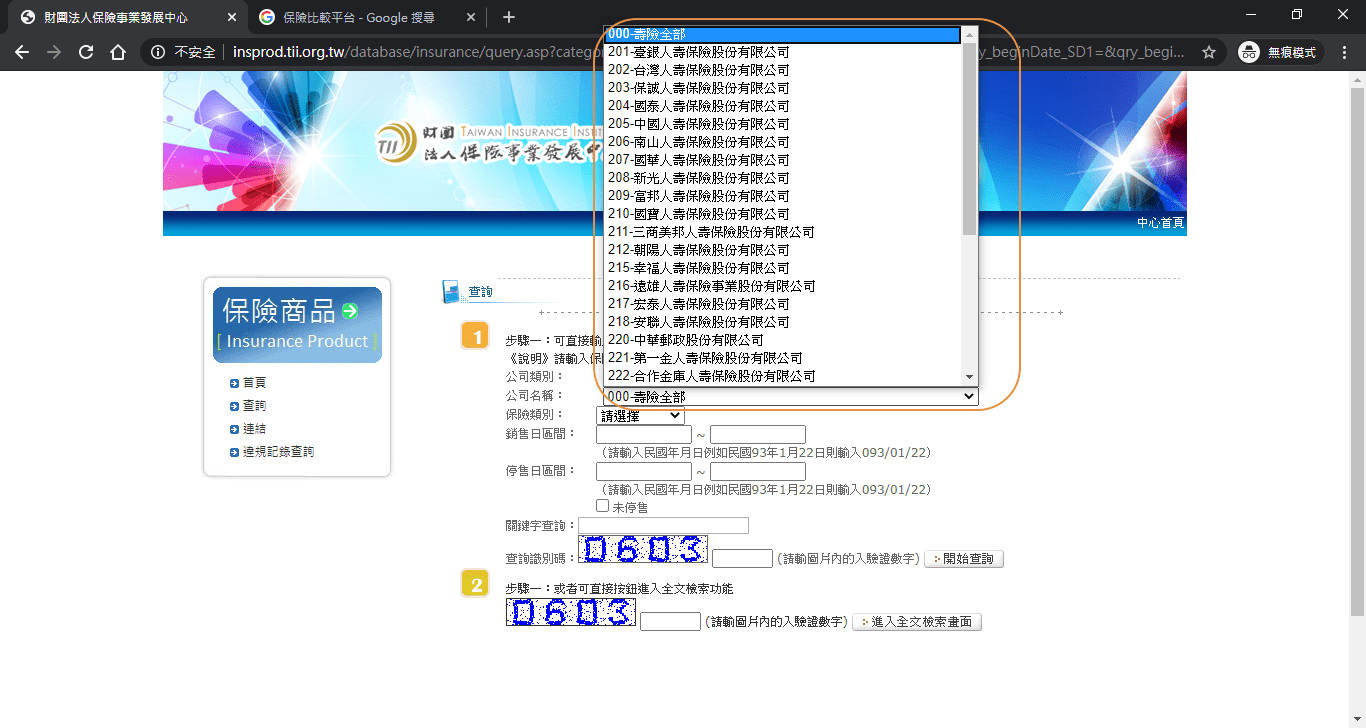Click the browser home icon
The height and width of the screenshot is (728, 1366).
tap(118, 52)
